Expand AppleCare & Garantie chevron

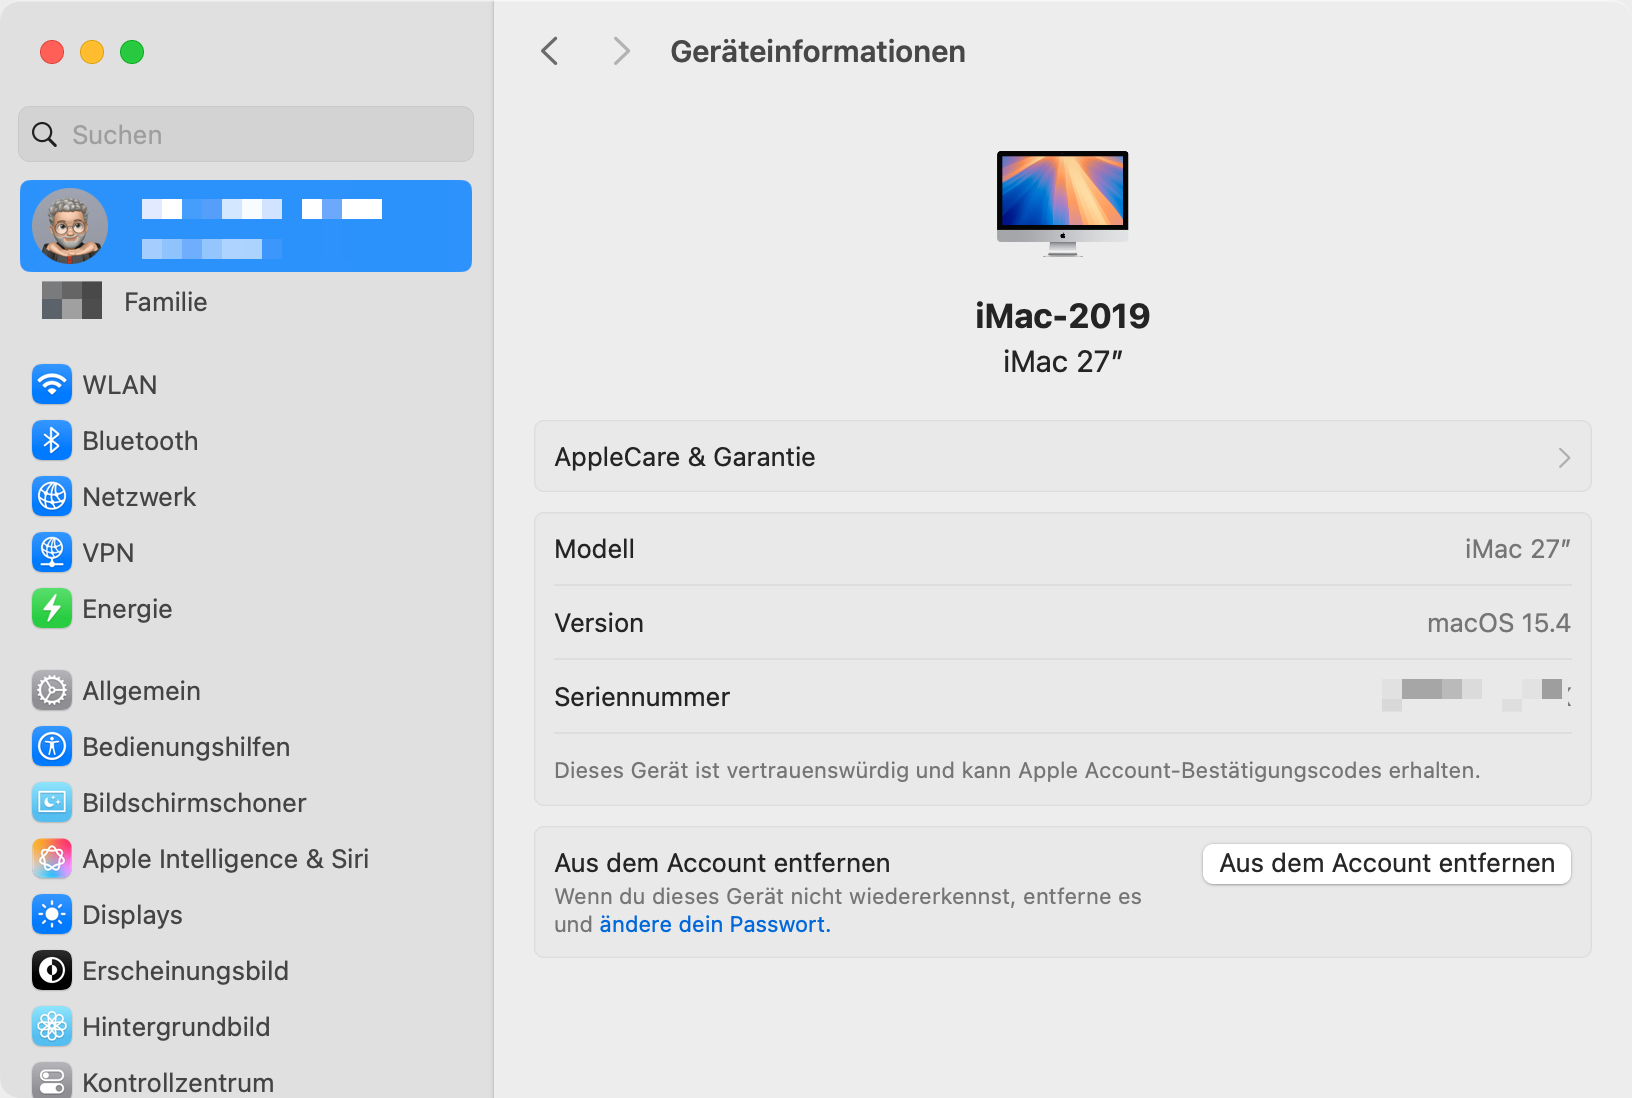(x=1564, y=458)
